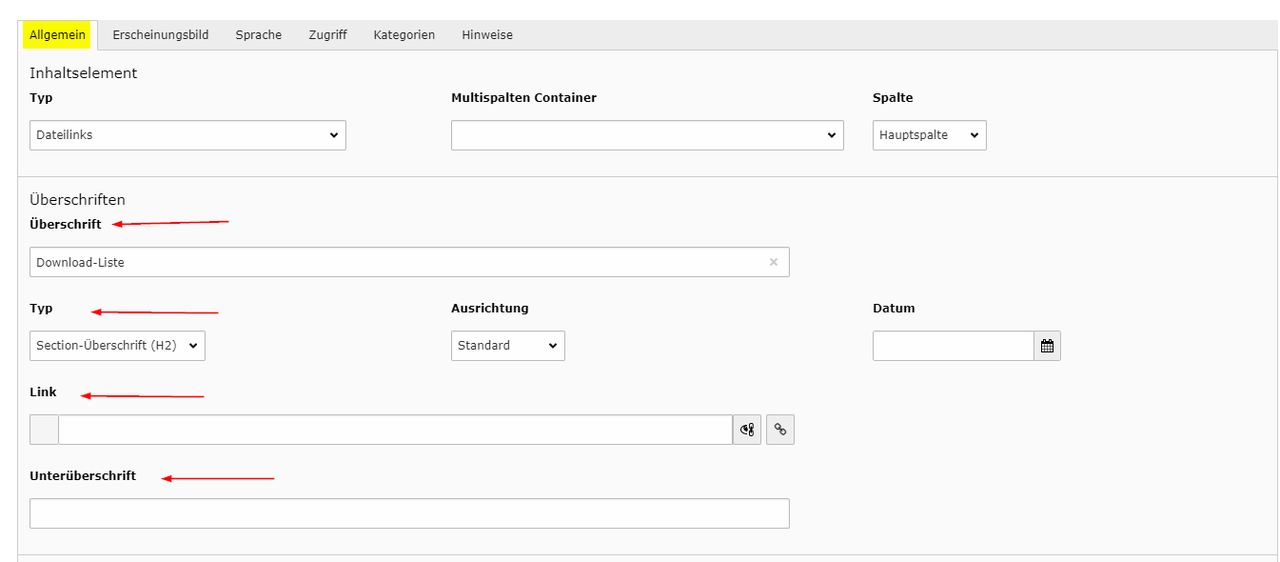
Task: Go to the Zugriff tab
Action: click(x=327, y=35)
